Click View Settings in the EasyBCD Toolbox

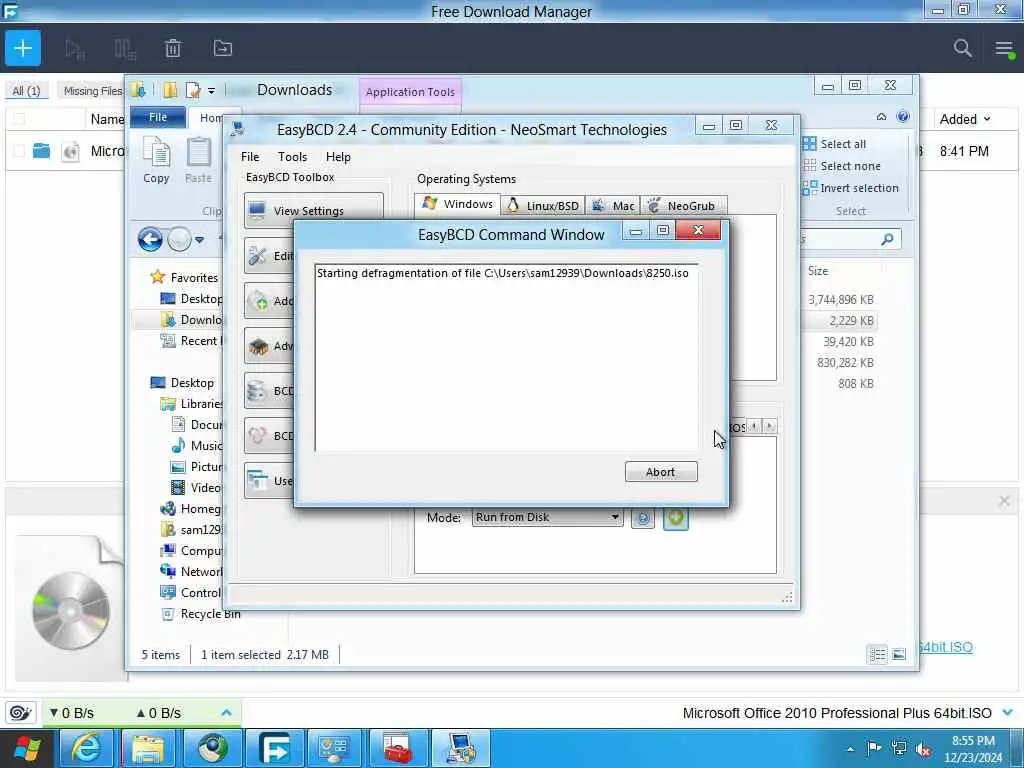313,210
